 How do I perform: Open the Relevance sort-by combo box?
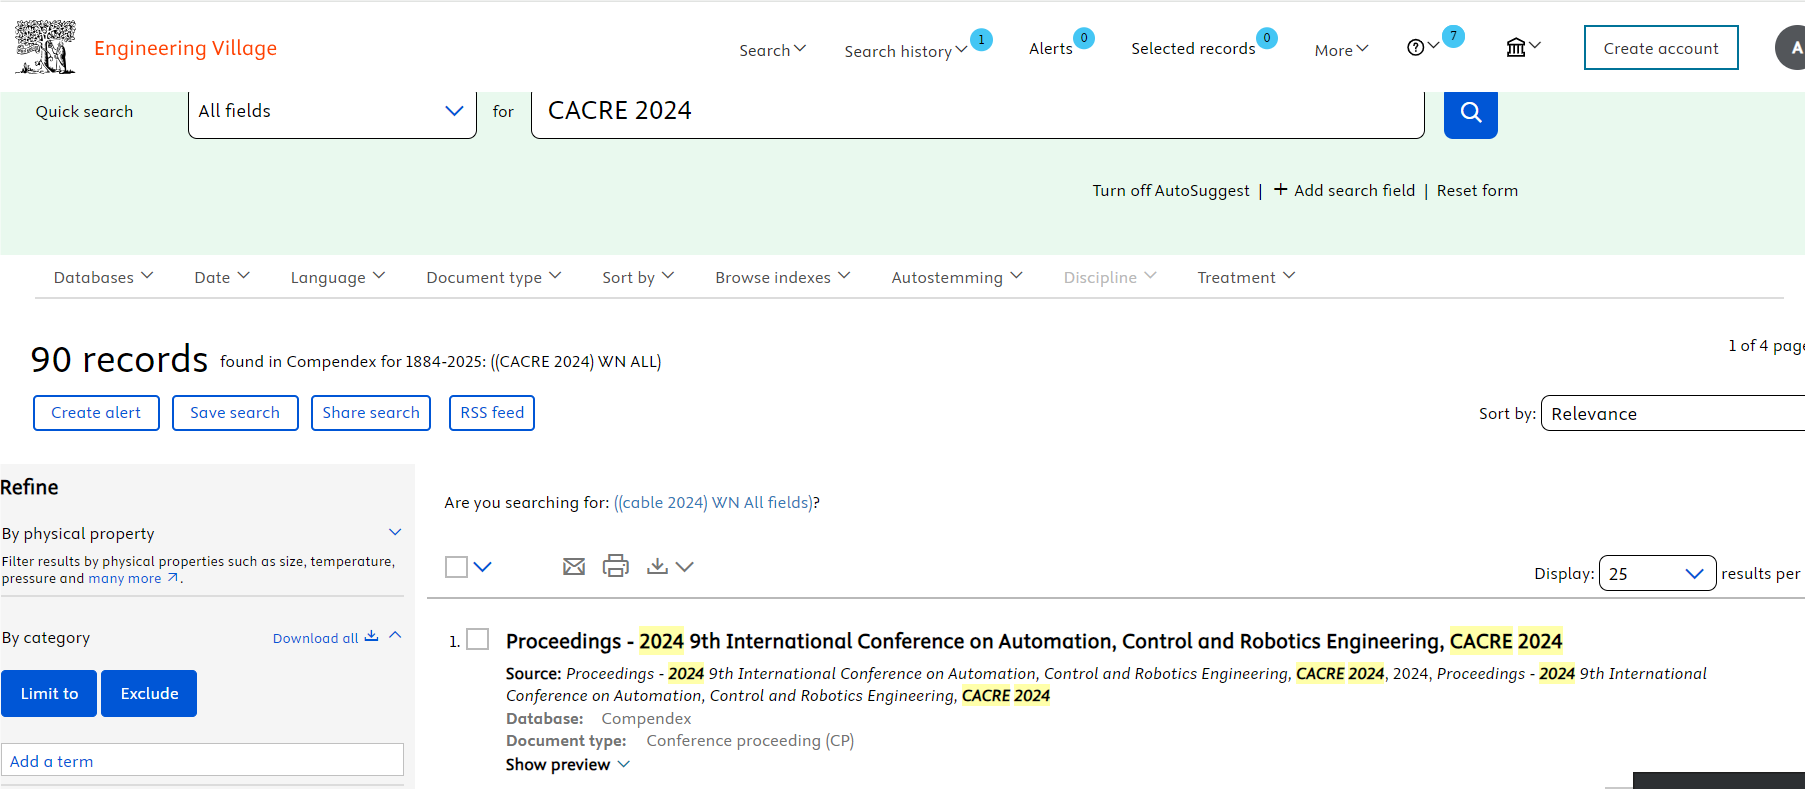[x=1673, y=413]
